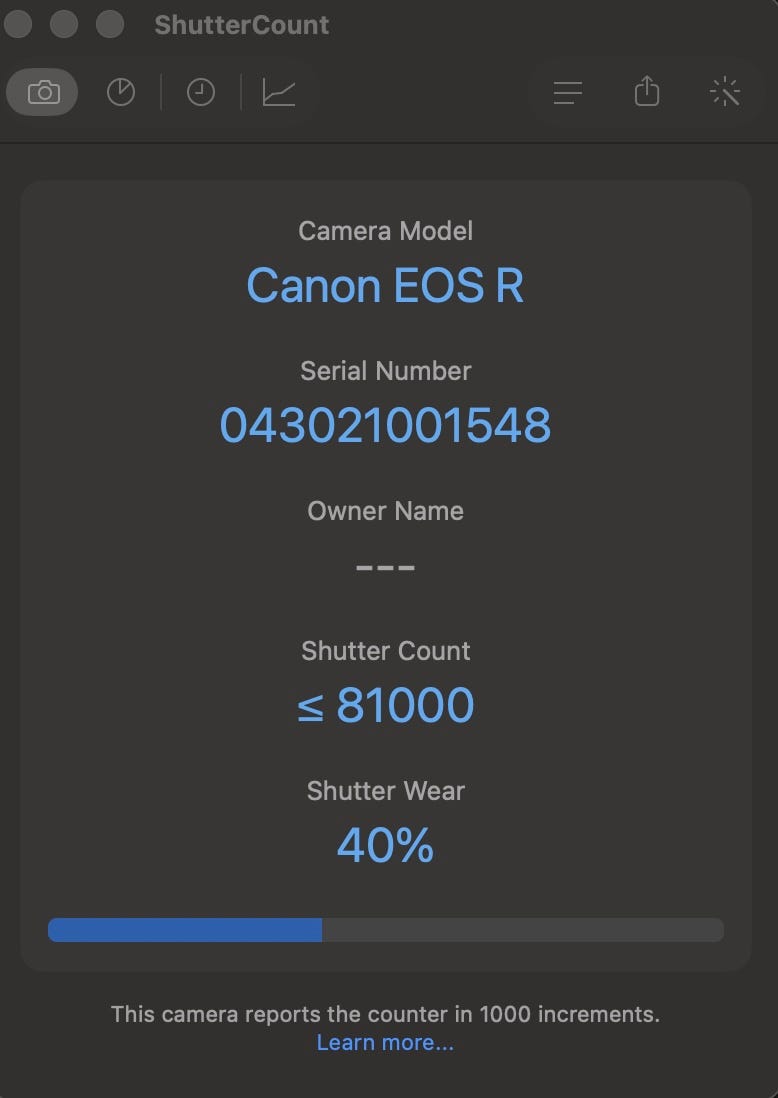Click the Shutter Wear progress bar
Image resolution: width=778 pixels, height=1098 pixels.
click(385, 930)
